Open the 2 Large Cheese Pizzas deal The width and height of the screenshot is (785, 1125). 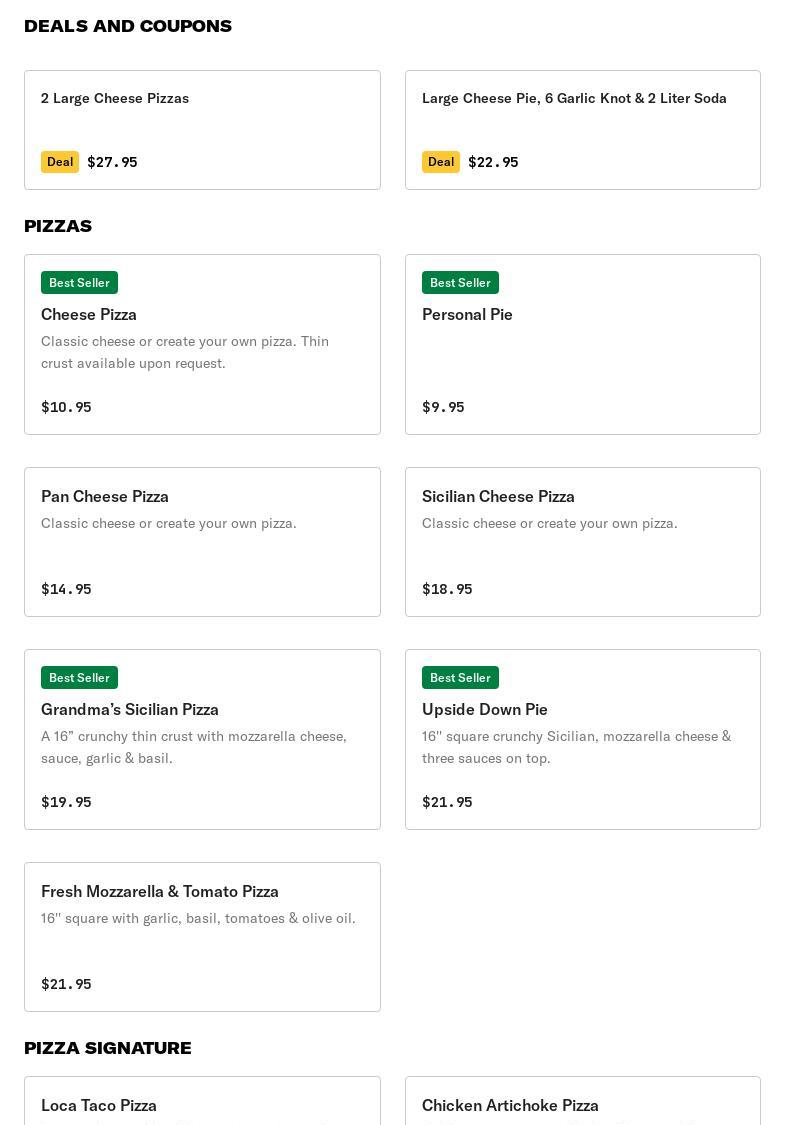pyautogui.click(x=202, y=130)
